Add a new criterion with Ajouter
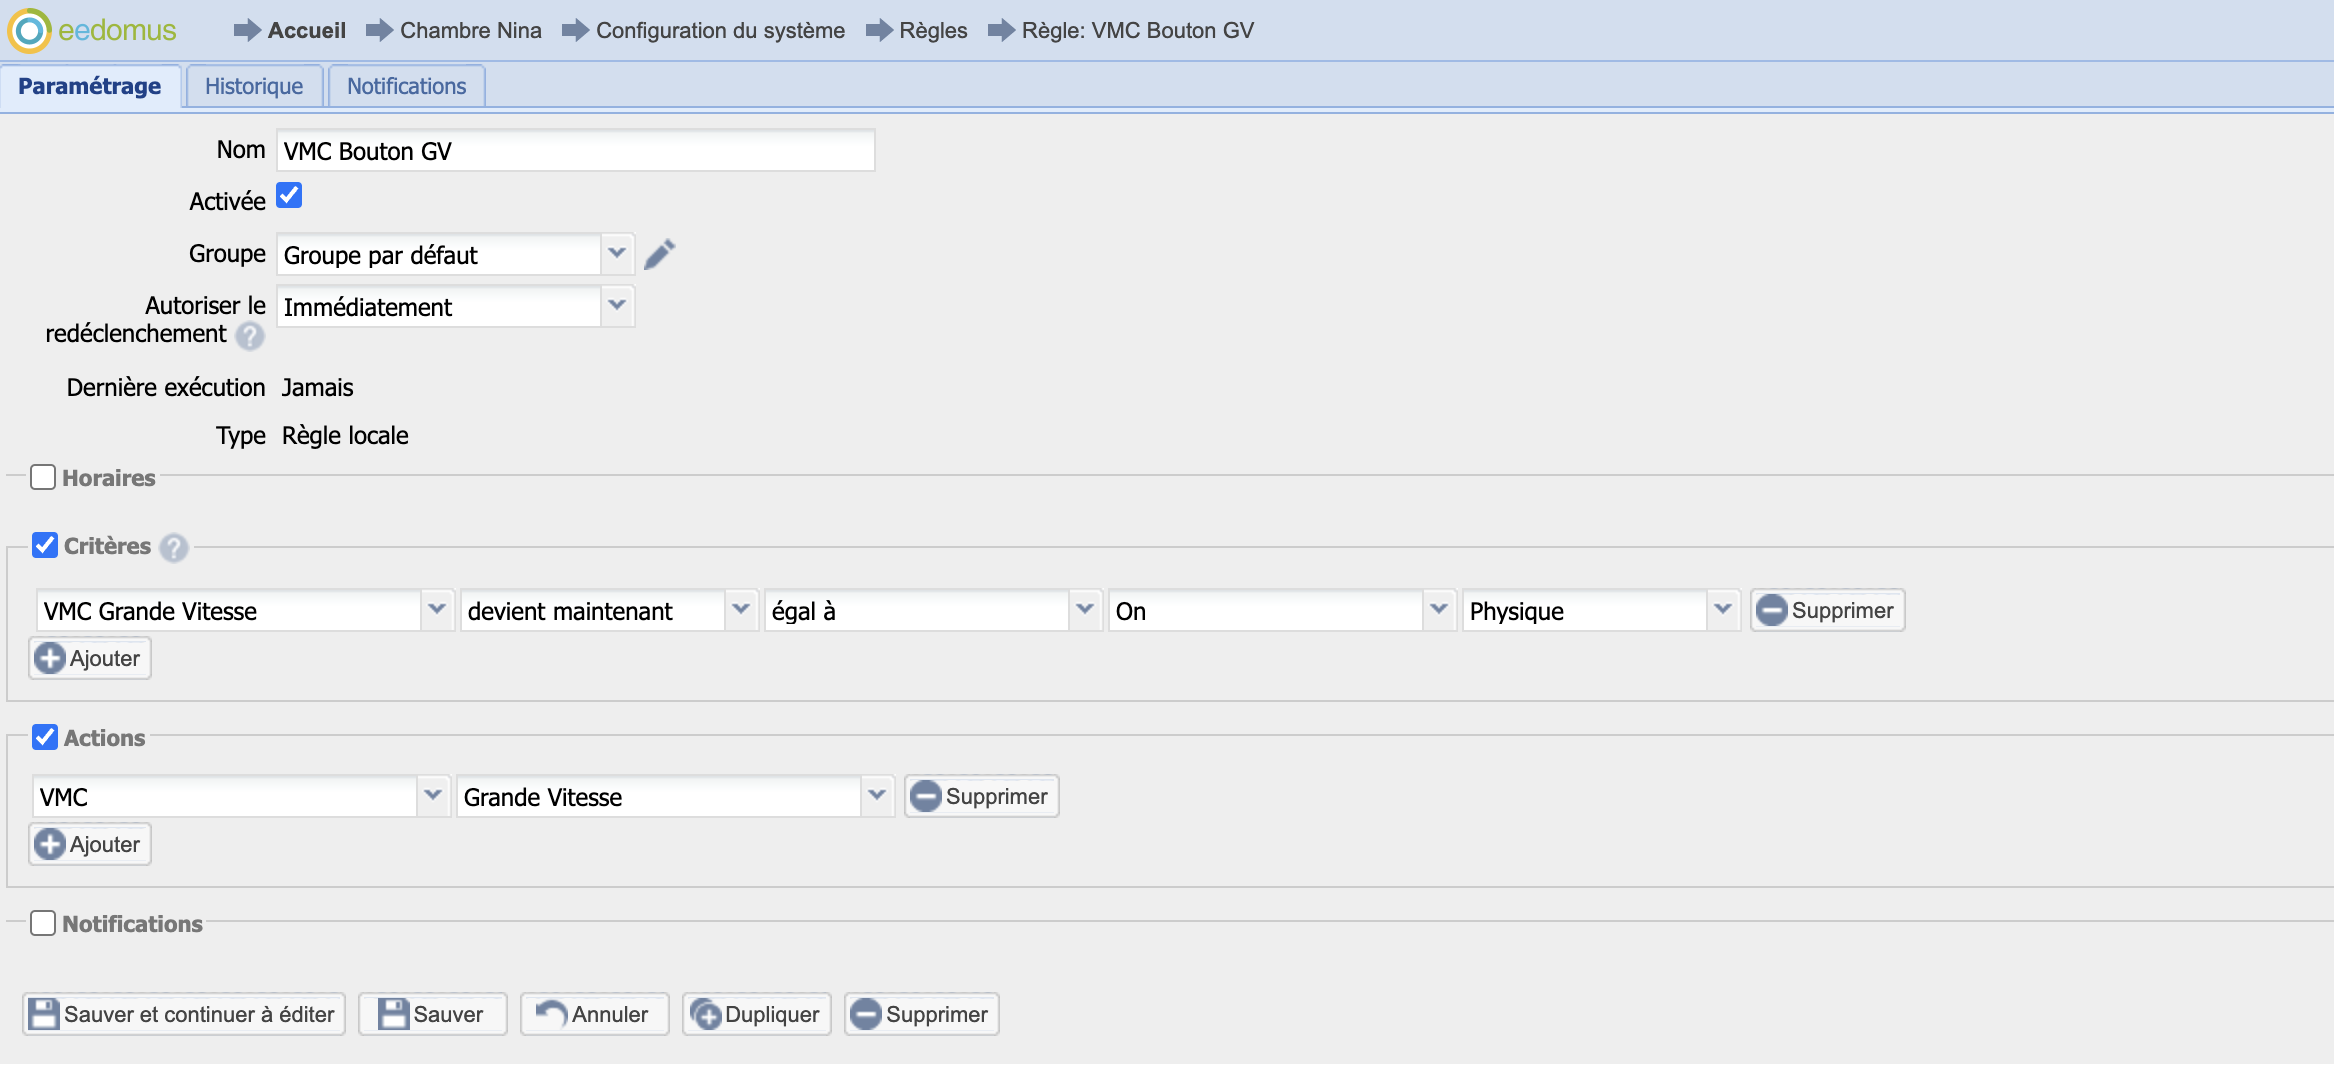Image resolution: width=2334 pixels, height=1070 pixels. point(90,659)
